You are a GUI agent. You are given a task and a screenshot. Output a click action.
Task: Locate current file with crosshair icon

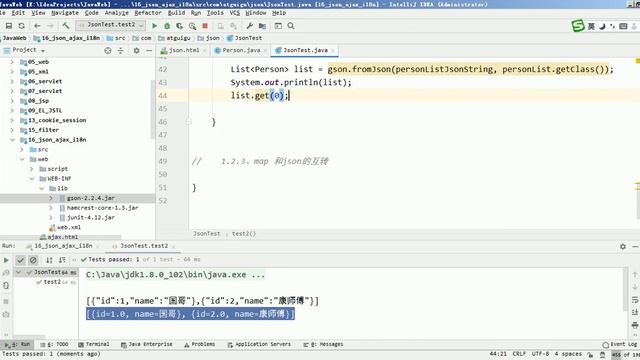[108, 50]
